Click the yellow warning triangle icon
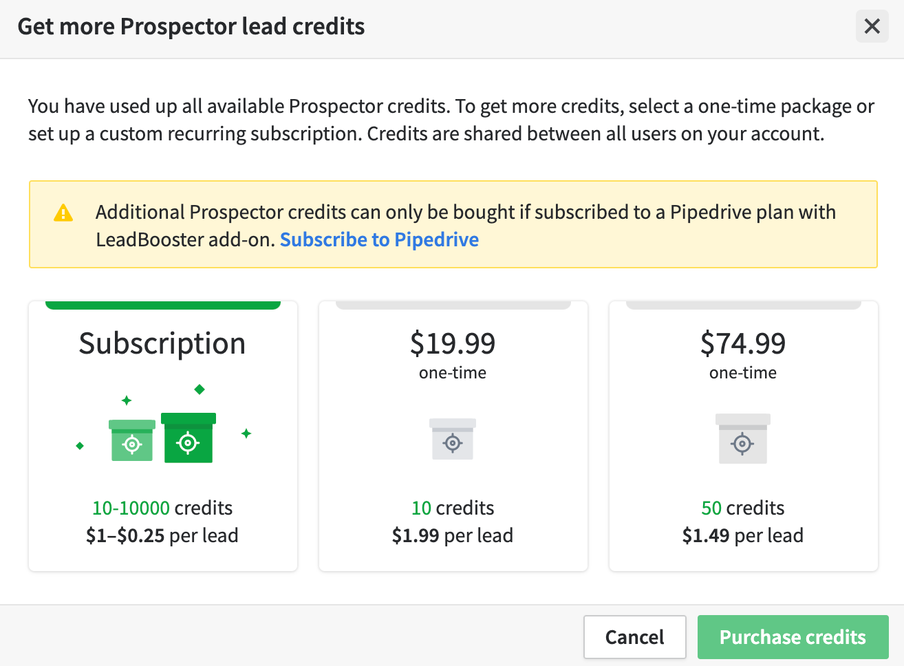Viewport: 904px width, 666px height. (x=63, y=213)
